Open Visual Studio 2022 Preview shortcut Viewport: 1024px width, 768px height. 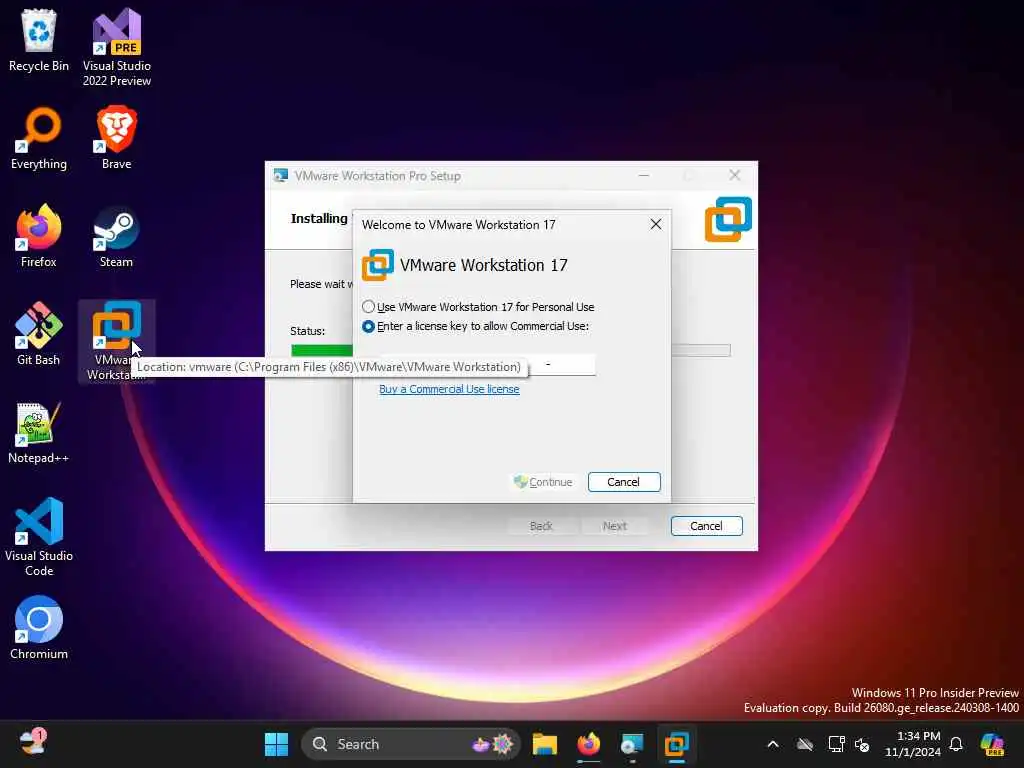(116, 47)
